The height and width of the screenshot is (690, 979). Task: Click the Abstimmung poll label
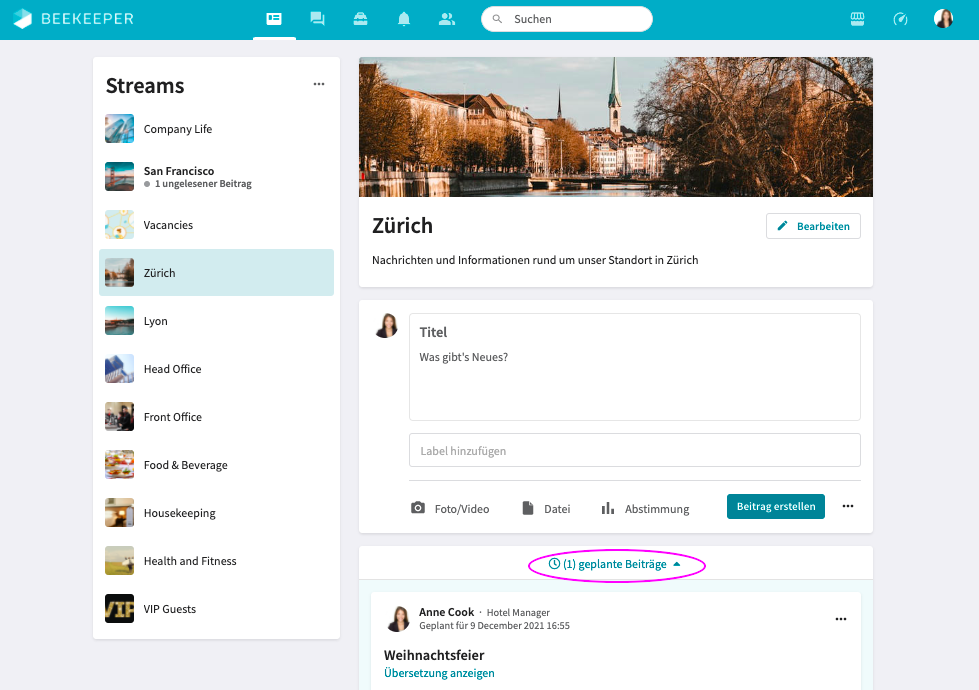point(657,509)
